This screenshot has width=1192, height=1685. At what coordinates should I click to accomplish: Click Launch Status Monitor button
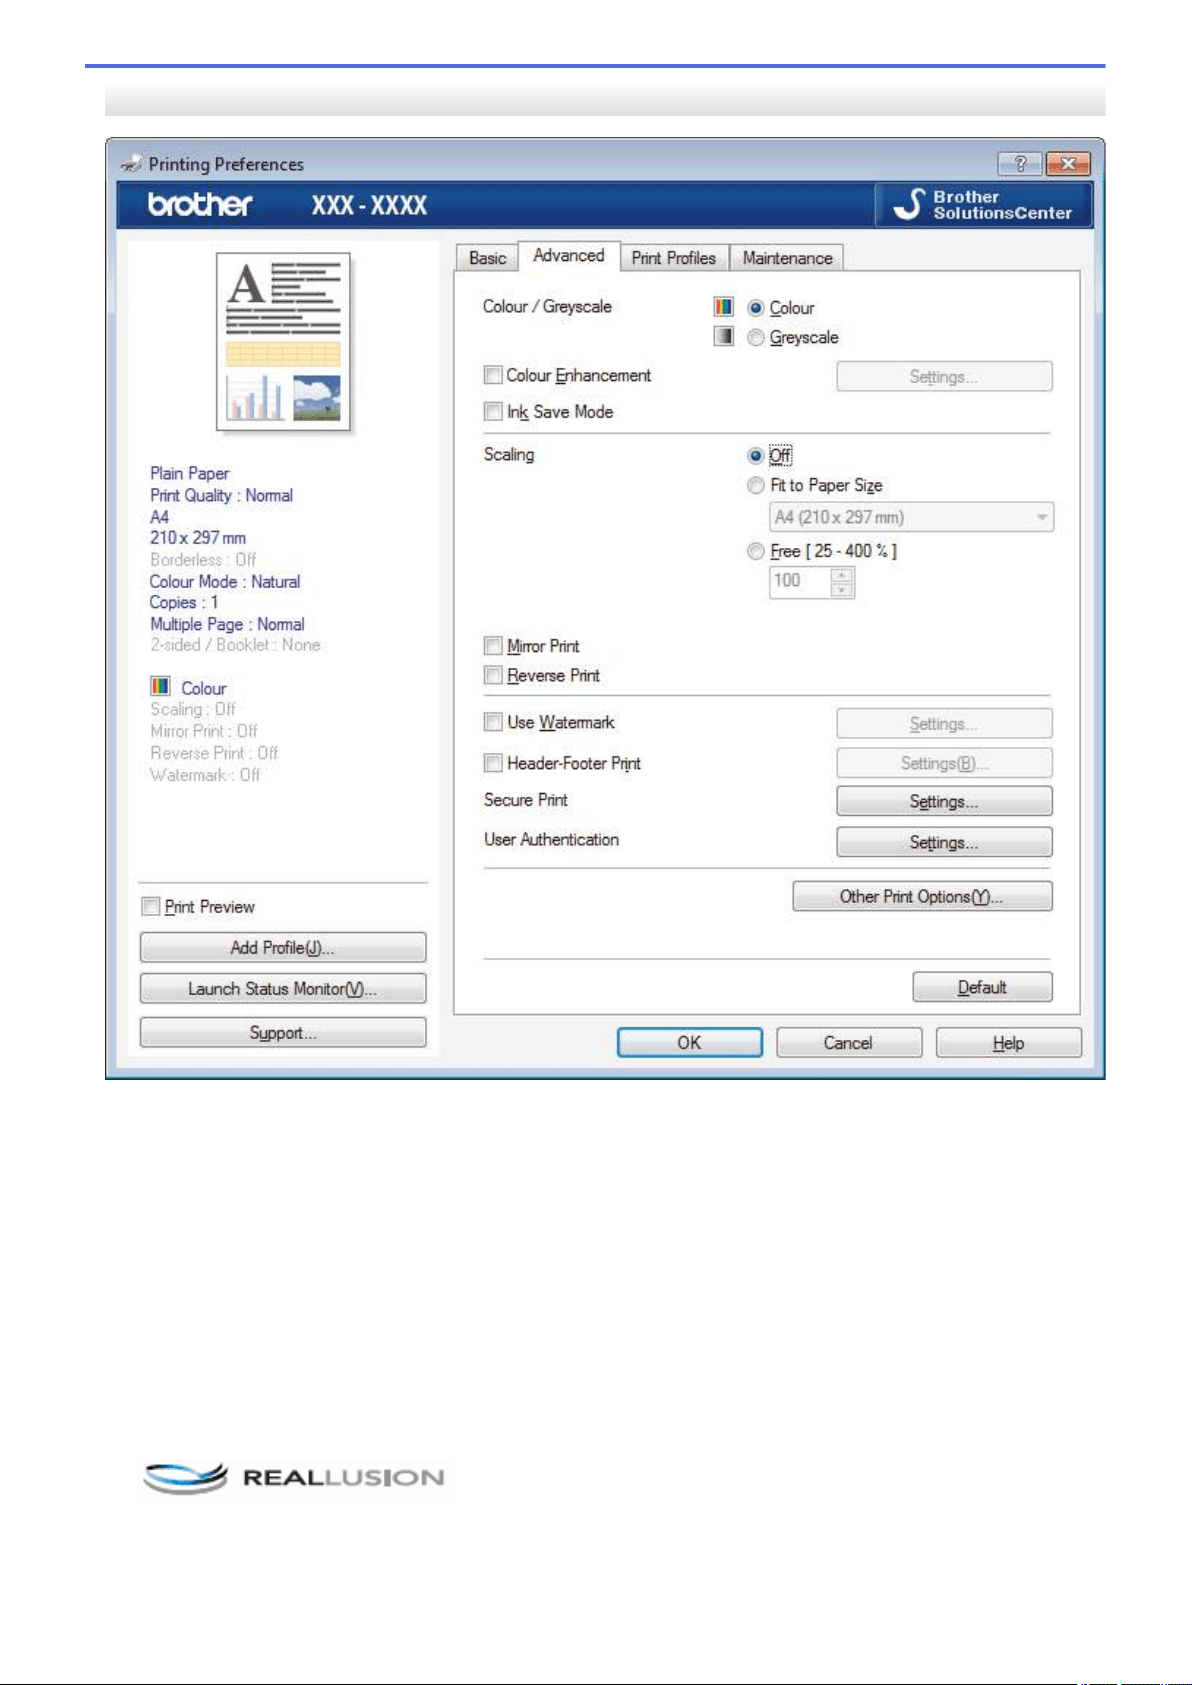(283, 989)
